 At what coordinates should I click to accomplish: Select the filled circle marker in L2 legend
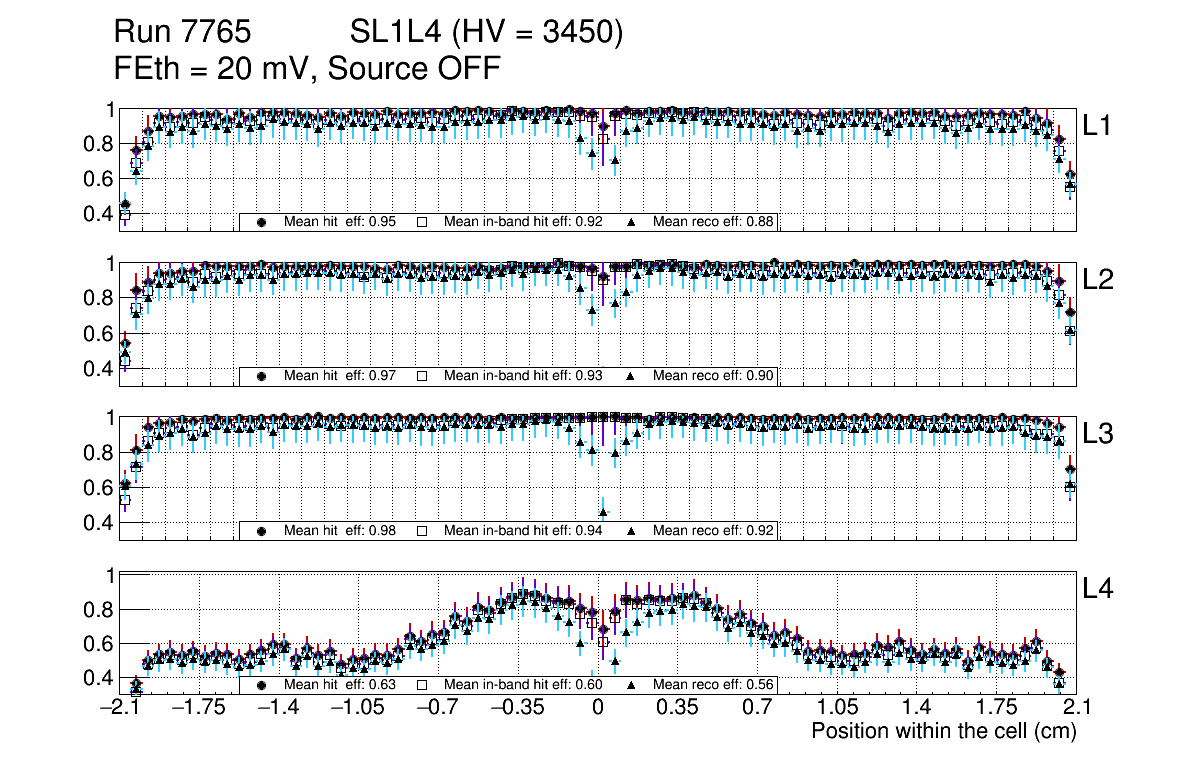click(x=263, y=376)
